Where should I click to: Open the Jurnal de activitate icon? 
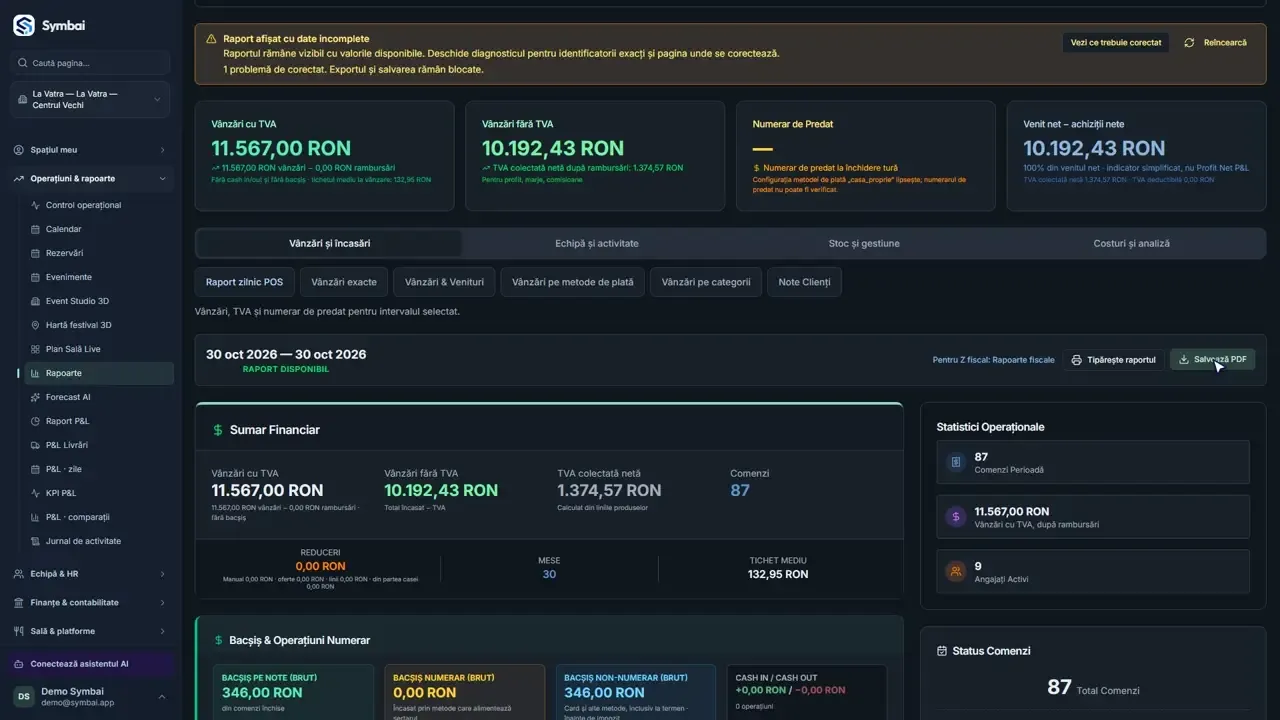[36, 541]
